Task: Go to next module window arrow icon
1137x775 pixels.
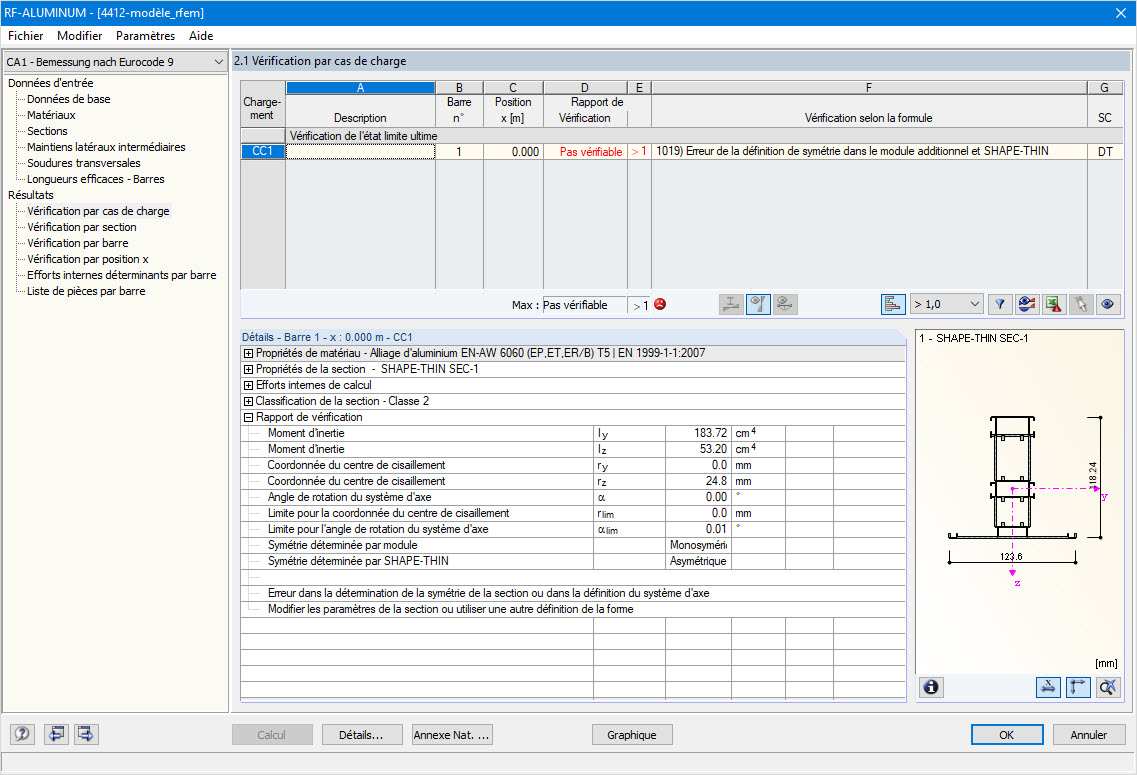Action: (x=86, y=734)
